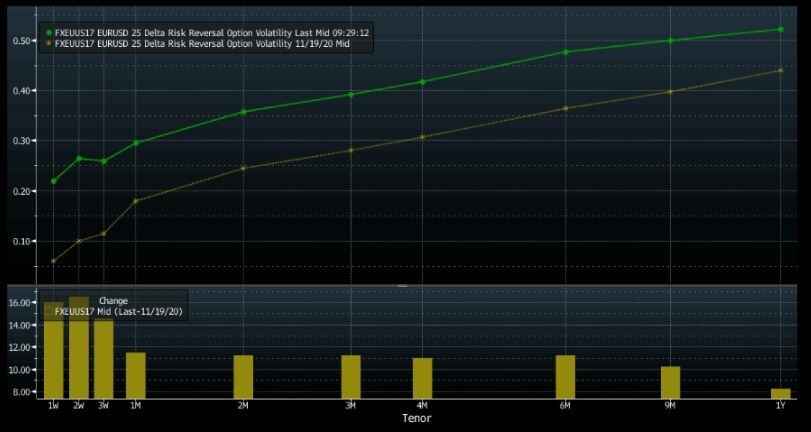The width and height of the screenshot is (811, 432).
Task: Click the '9M' tenor axis label
Action: click(670, 406)
